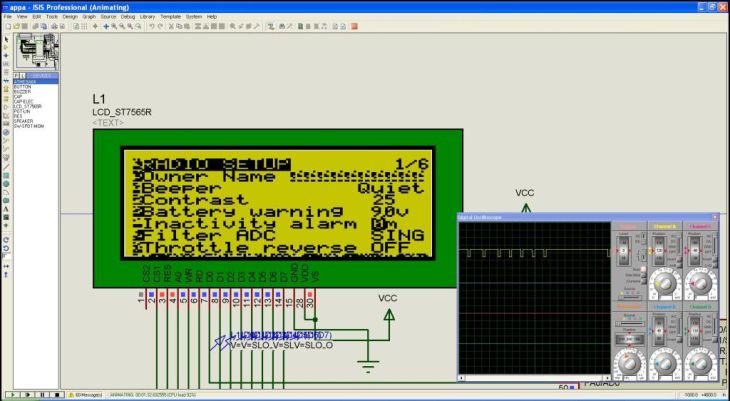Select the 2D line drawing tool

coord(7,166)
